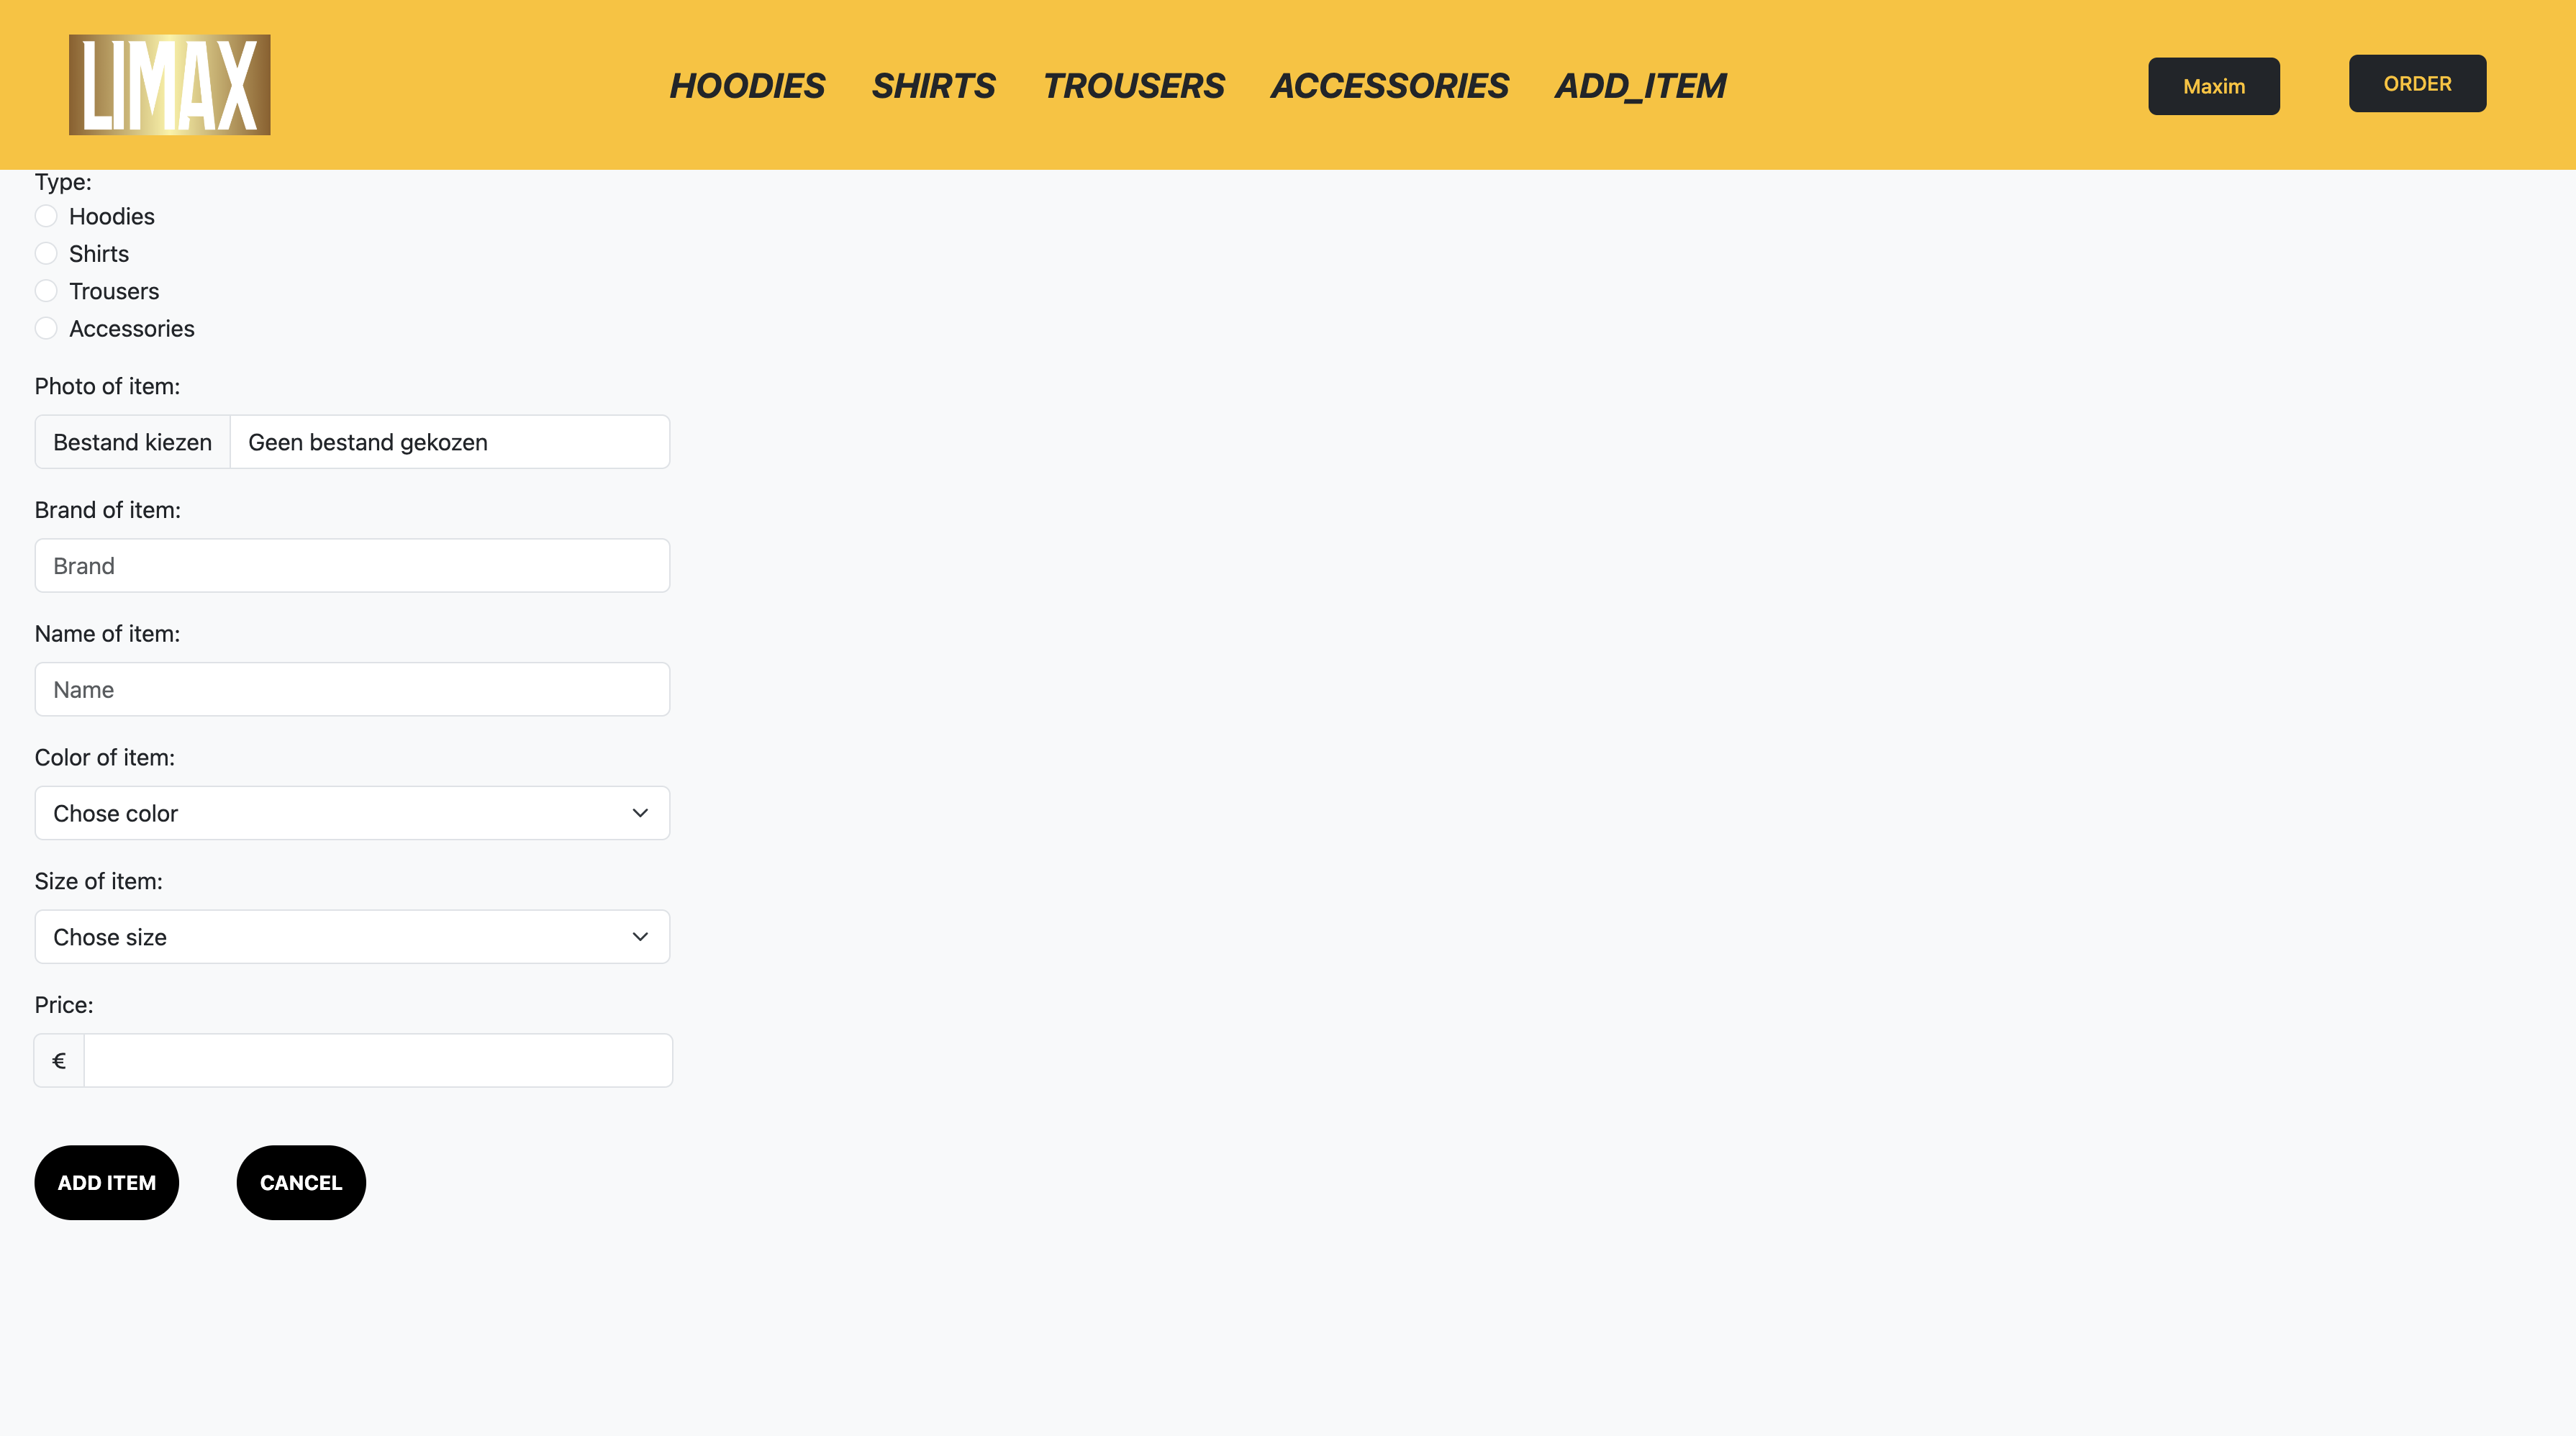Viewport: 2576px width, 1436px height.
Task: Pick Accessories as the item type
Action: pos(46,328)
